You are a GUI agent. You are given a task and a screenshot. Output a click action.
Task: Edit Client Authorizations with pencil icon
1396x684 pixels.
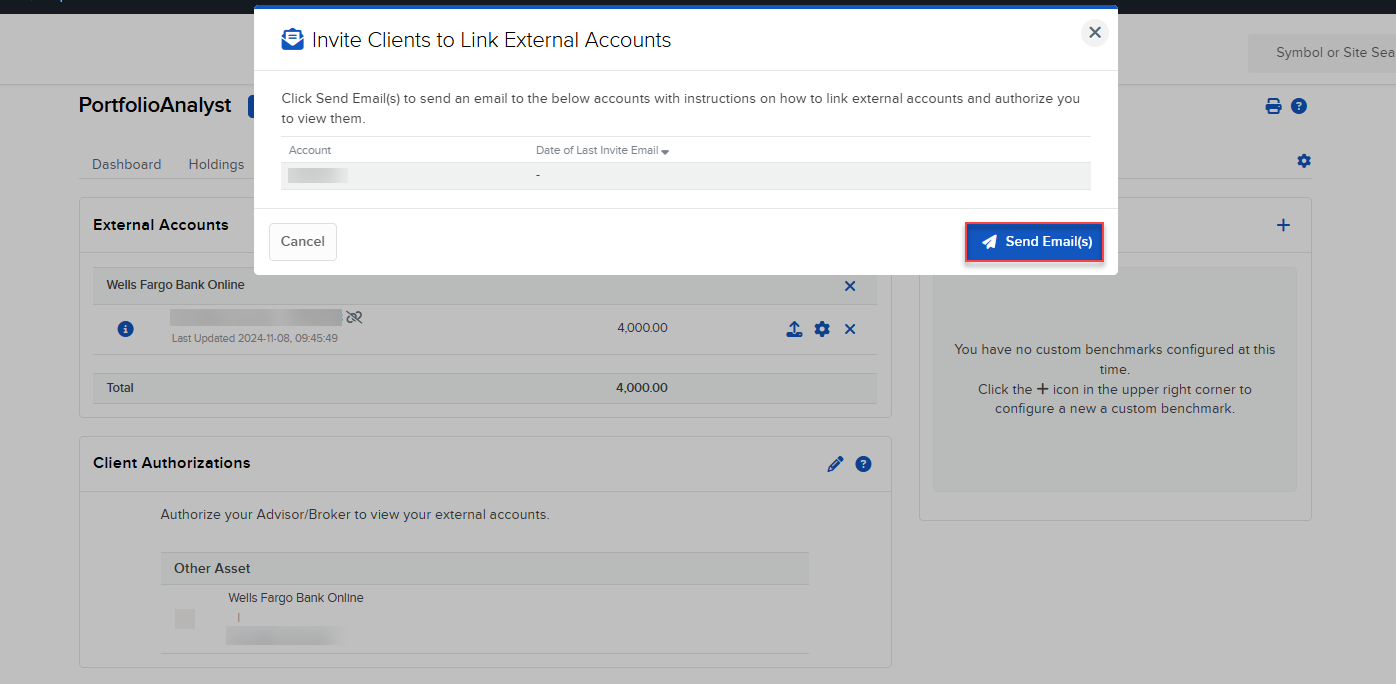tap(835, 464)
